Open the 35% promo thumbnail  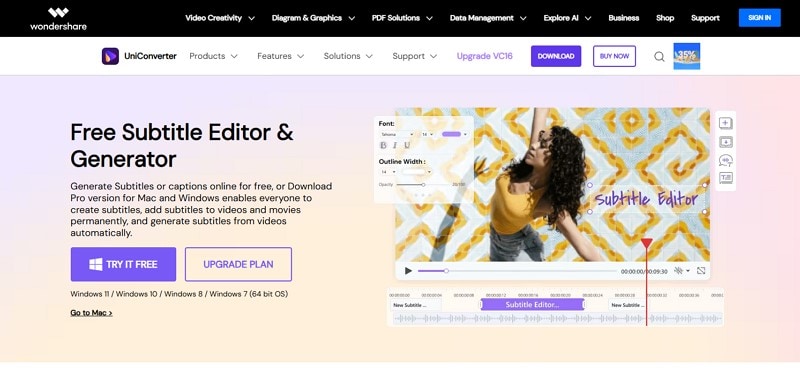pyautogui.click(x=687, y=56)
